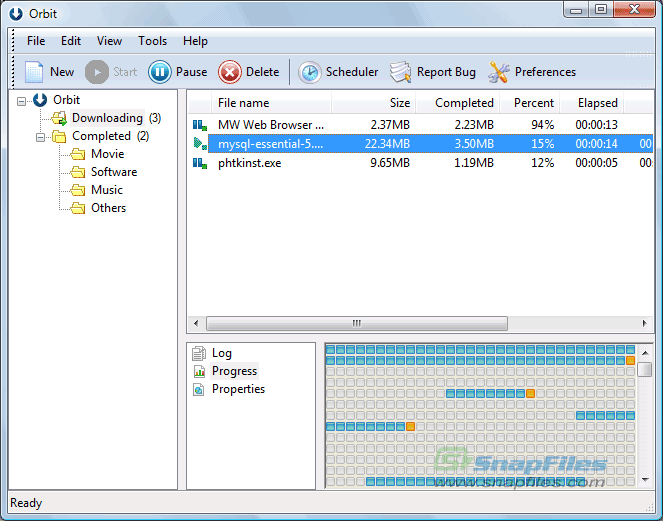Screen dimensions: 663x521
Task: Click the Completed folder icon
Action: click(59, 136)
